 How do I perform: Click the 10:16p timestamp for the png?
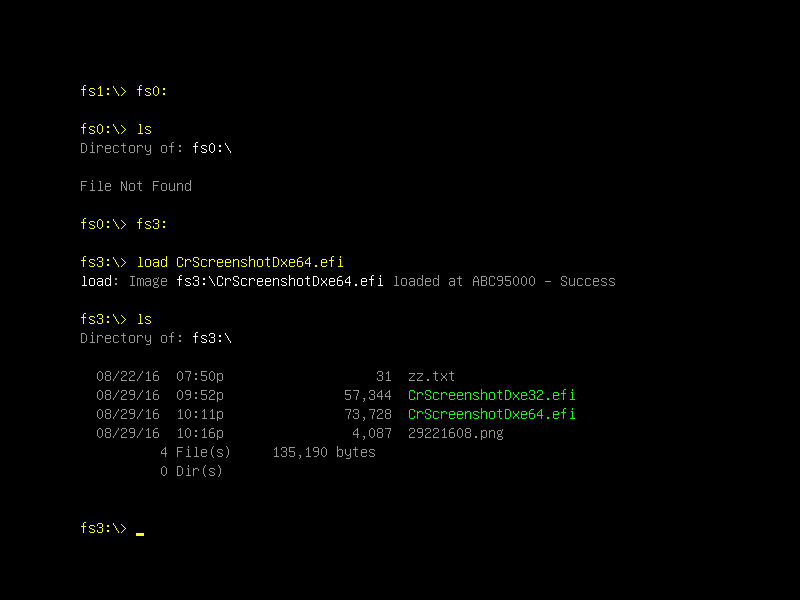[200, 434]
